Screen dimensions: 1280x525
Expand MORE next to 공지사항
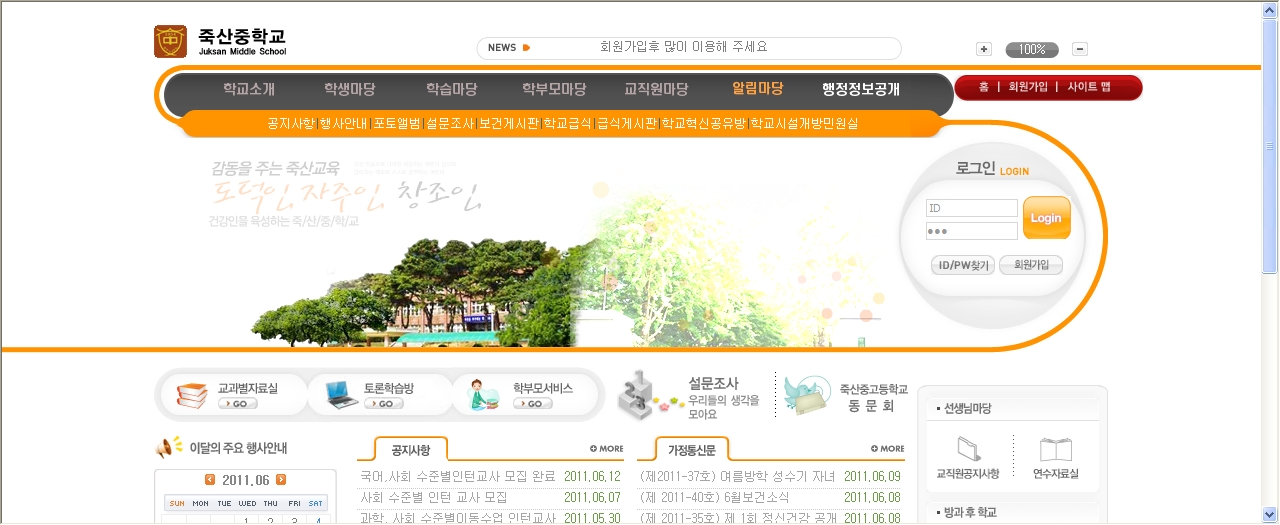point(606,449)
